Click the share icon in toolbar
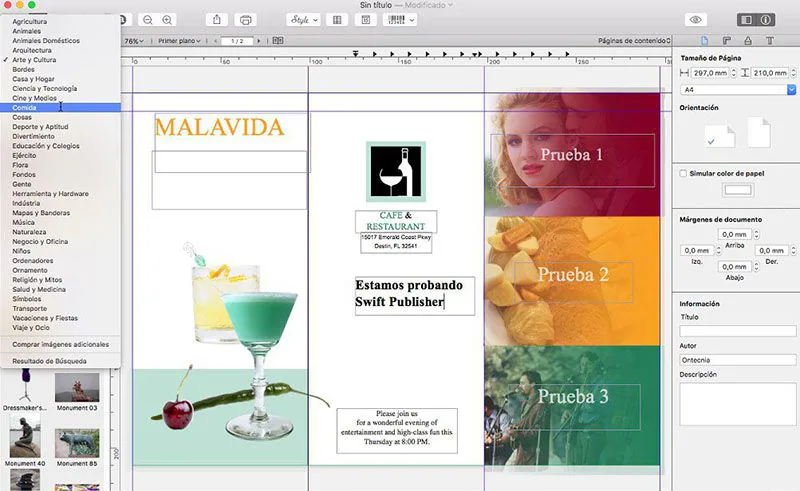The height and width of the screenshot is (491, 800). click(217, 20)
